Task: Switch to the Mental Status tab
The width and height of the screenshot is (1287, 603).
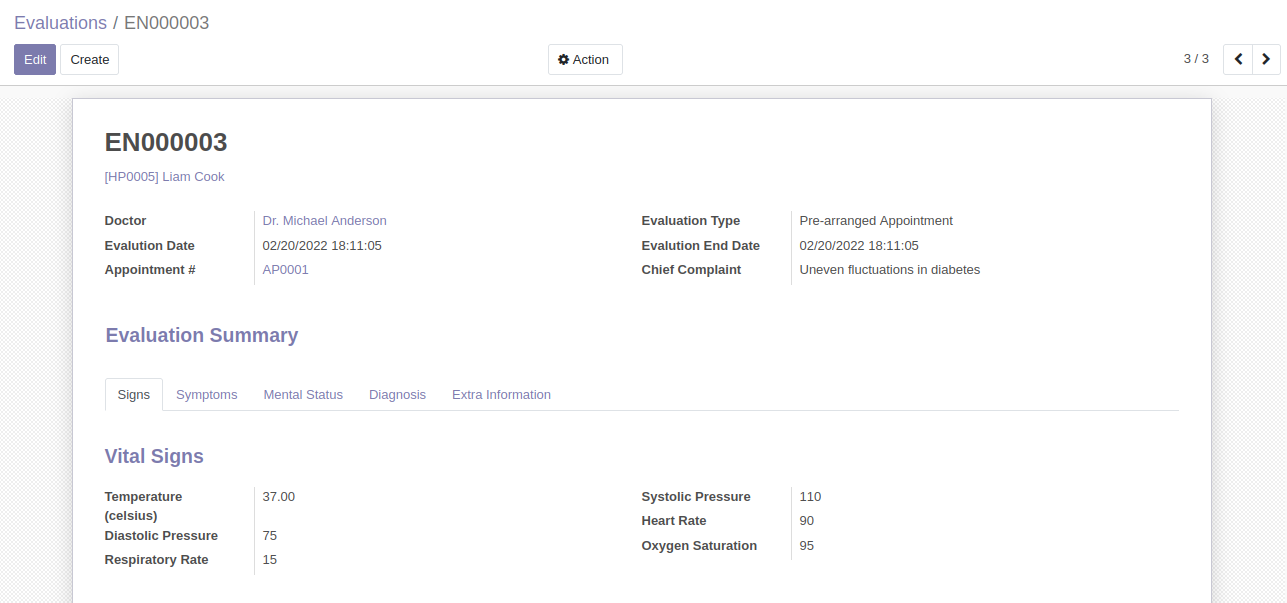Action: click(303, 395)
